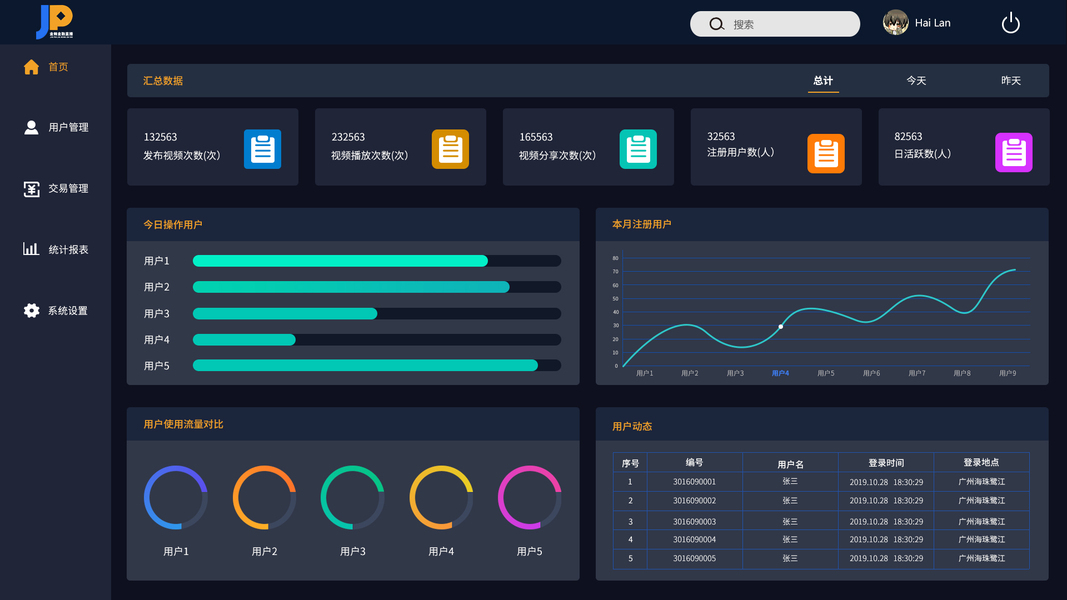The width and height of the screenshot is (1067, 600).
Task: Switch to the 今天 tab
Action: tap(916, 80)
